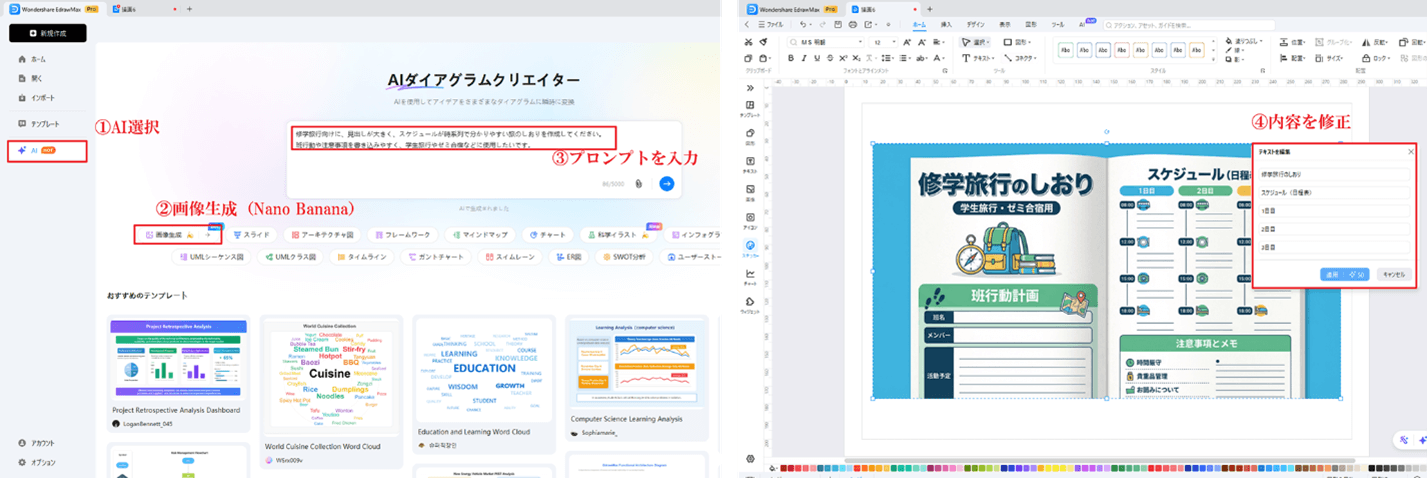
Task: Send the prompt with the blue arrow button
Action: point(667,184)
